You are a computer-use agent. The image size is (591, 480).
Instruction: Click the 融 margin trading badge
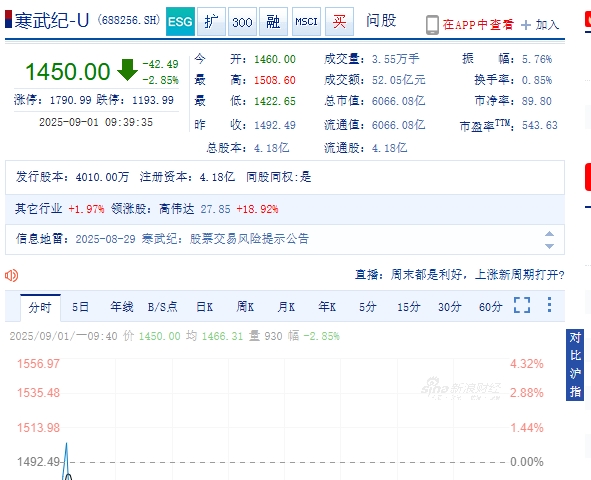[273, 21]
